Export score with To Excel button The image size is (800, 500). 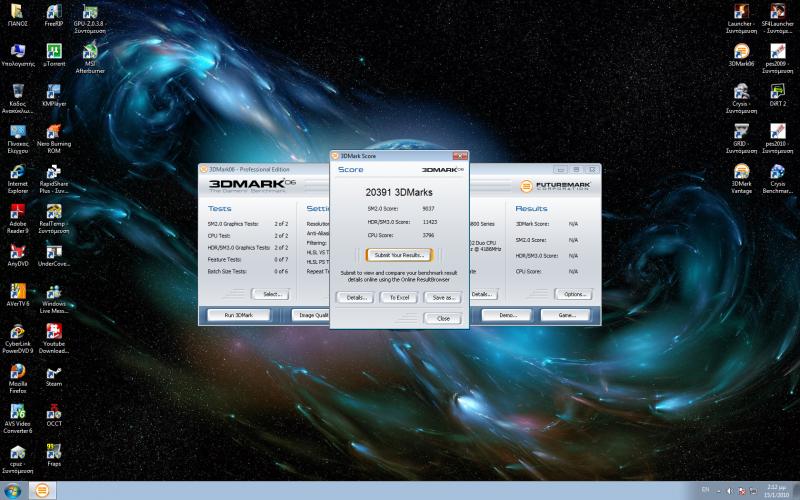click(399, 297)
